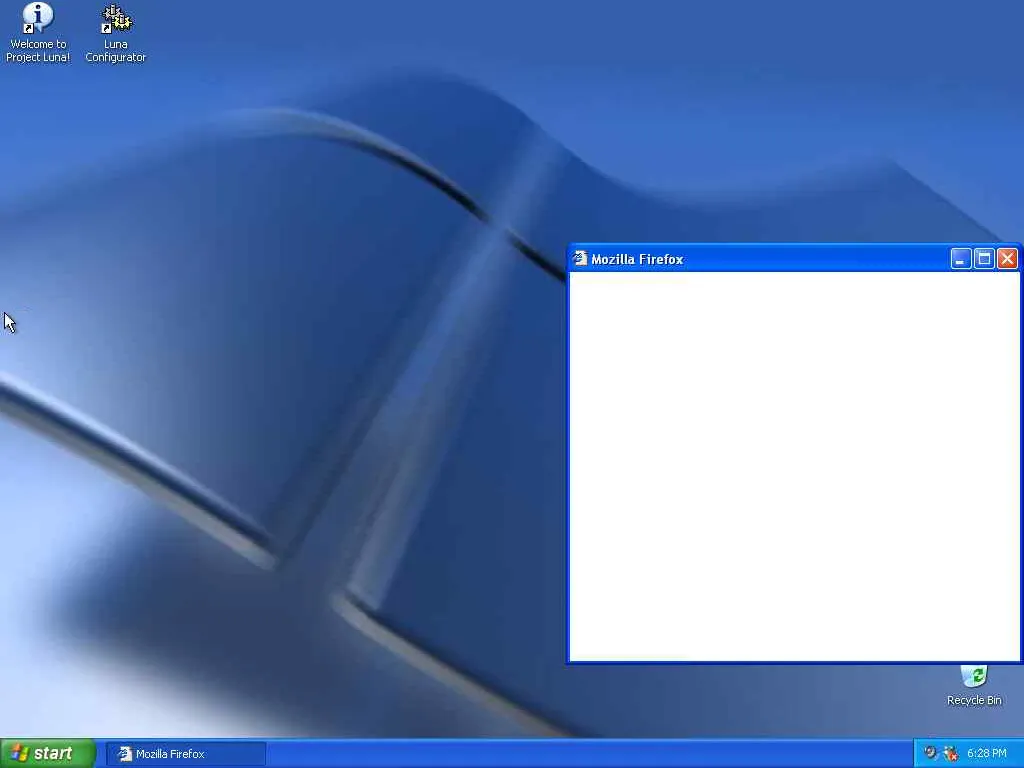The image size is (1024, 768).
Task: Open the Welcome to Project Luna! desktop shortcut
Action: coord(38,32)
